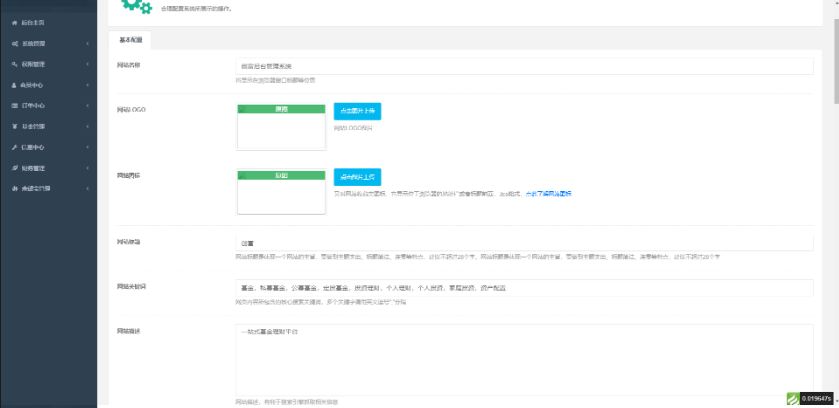This screenshot has width=839, height=408.
Task: Expand the 系统管理 menu chevron
Action: tap(87, 44)
